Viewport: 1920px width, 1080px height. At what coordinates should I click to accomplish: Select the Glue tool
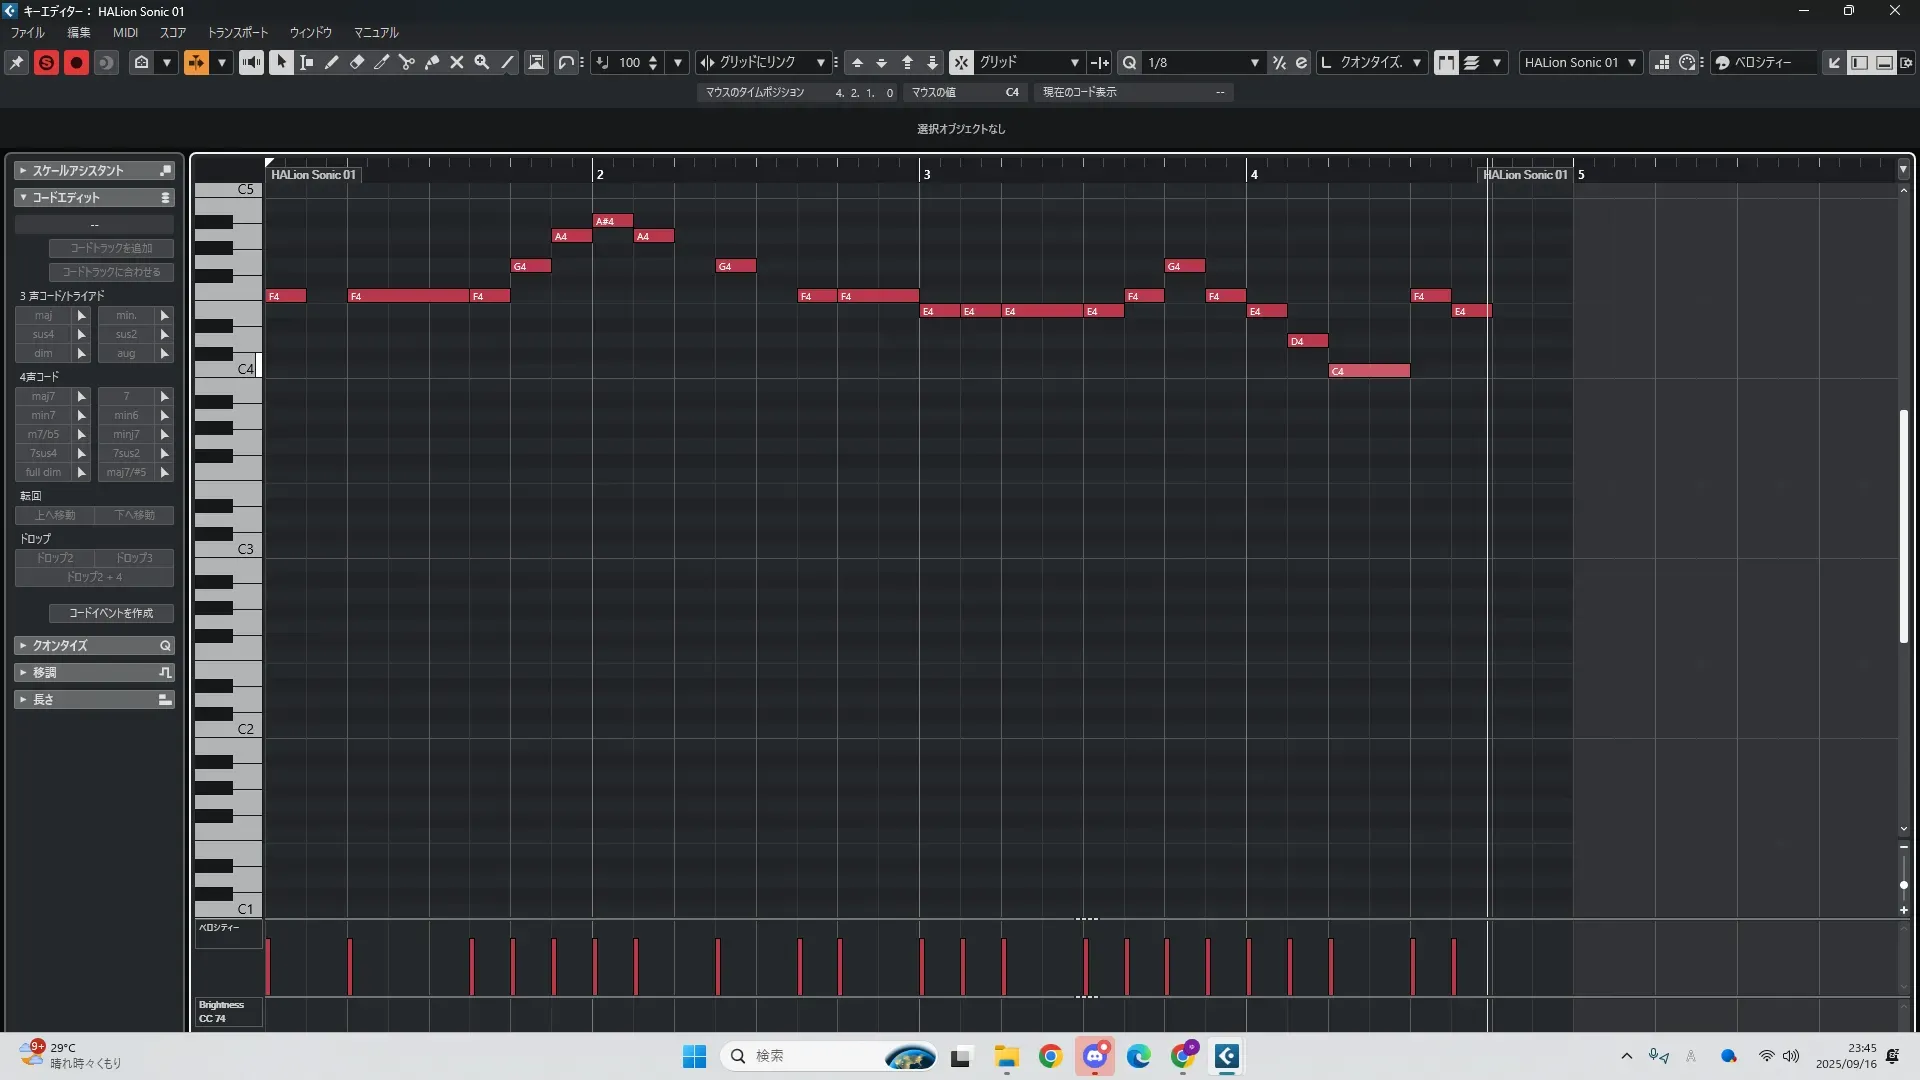pos(432,62)
